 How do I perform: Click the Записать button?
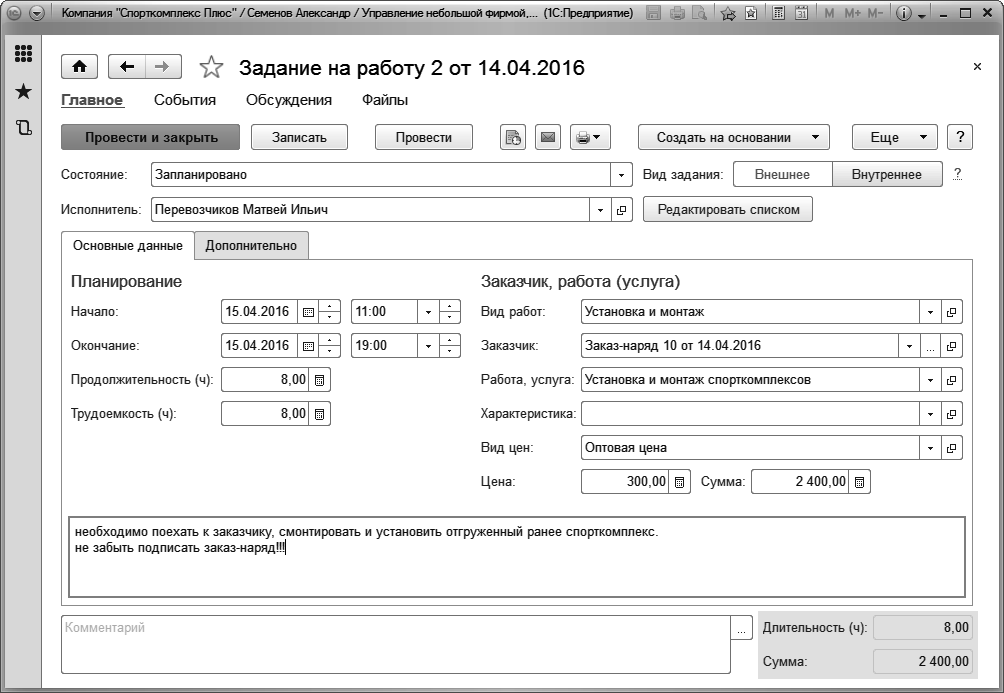click(x=299, y=137)
